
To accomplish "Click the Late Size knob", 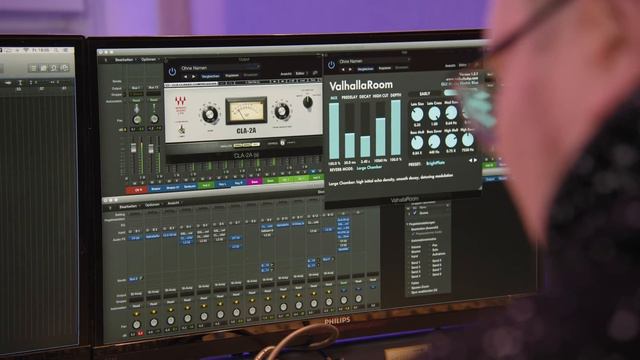I will tap(417, 115).
